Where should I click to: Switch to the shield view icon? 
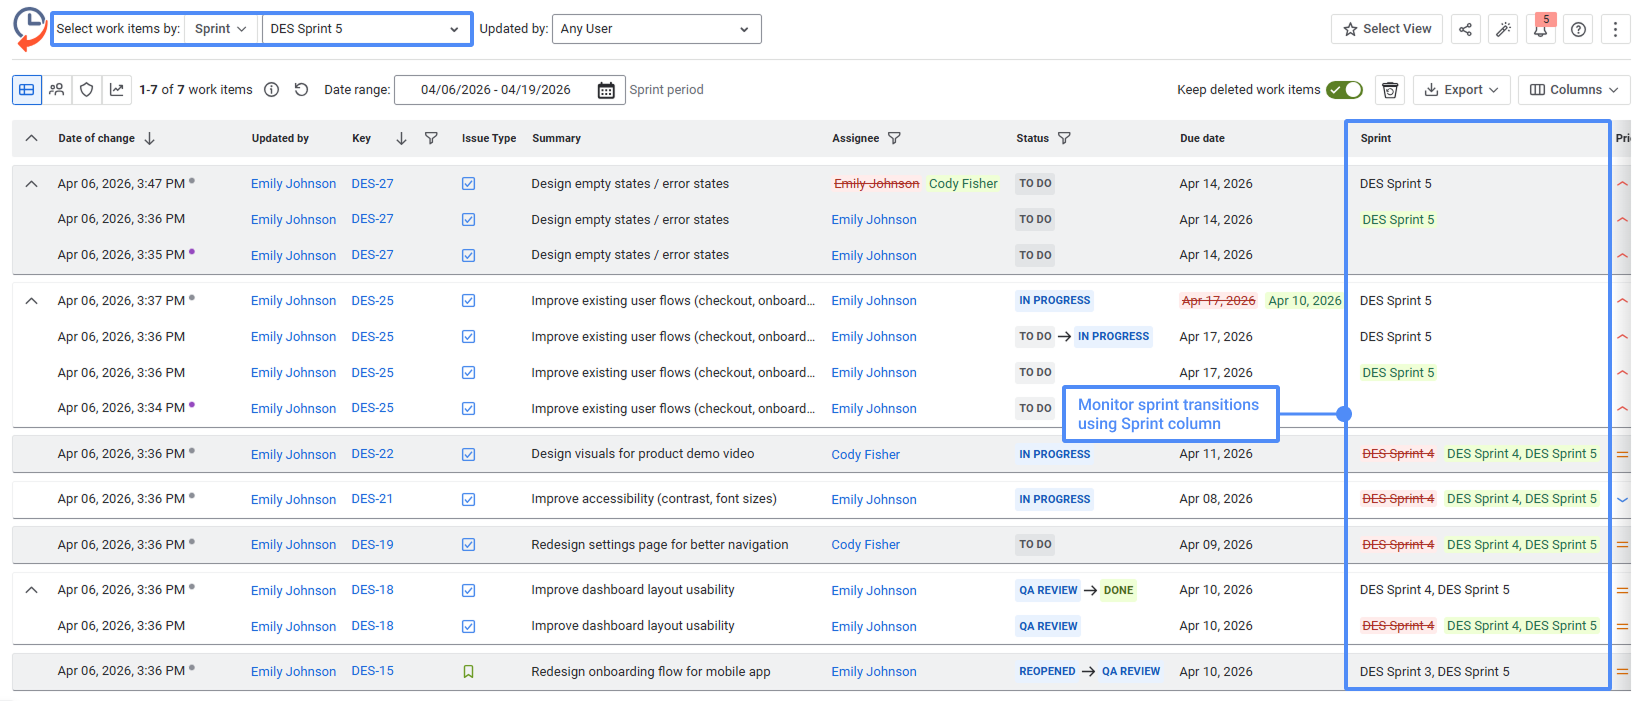coord(87,90)
